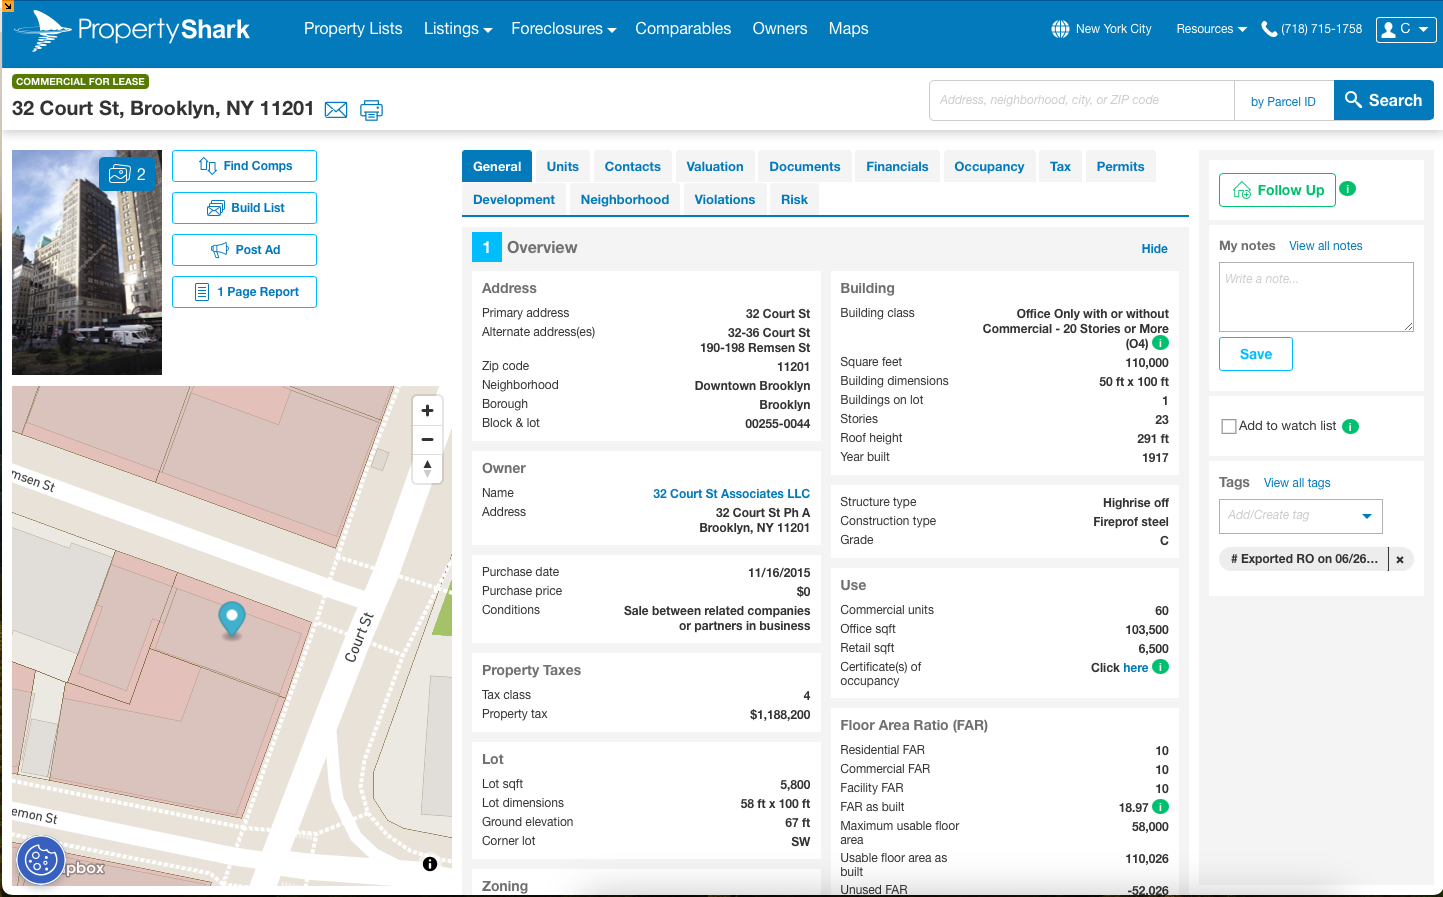The image size is (1443, 897).
Task: Expand the Resources menu
Action: 1211,29
